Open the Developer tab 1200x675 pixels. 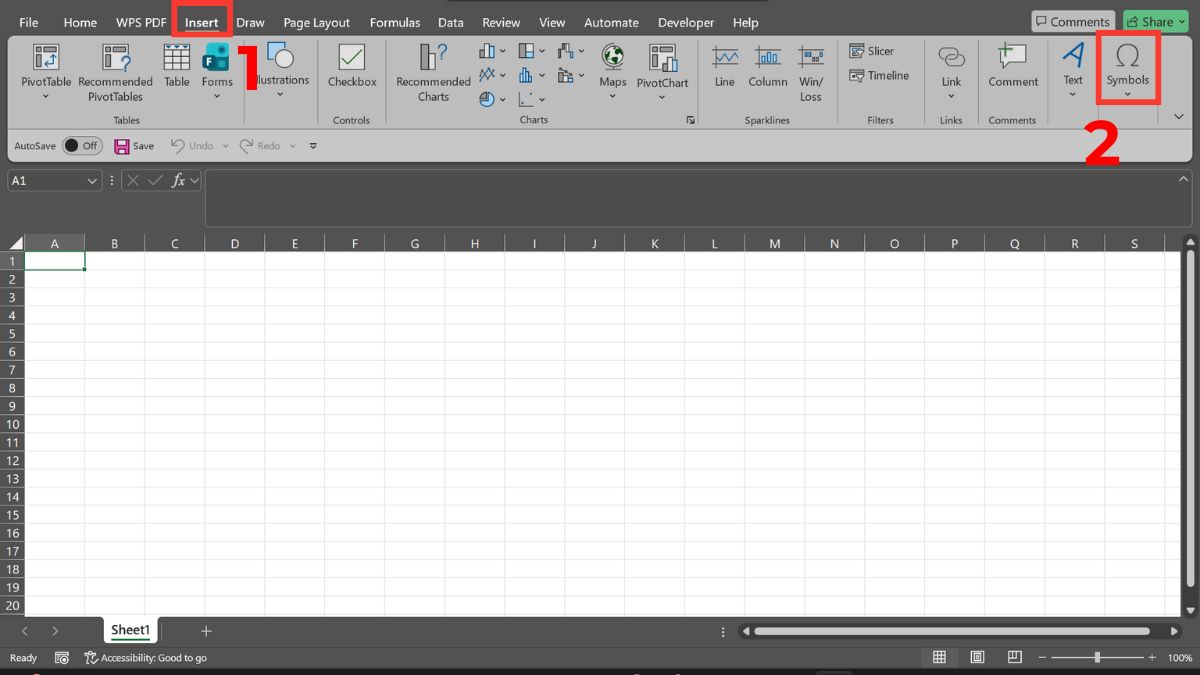(686, 21)
